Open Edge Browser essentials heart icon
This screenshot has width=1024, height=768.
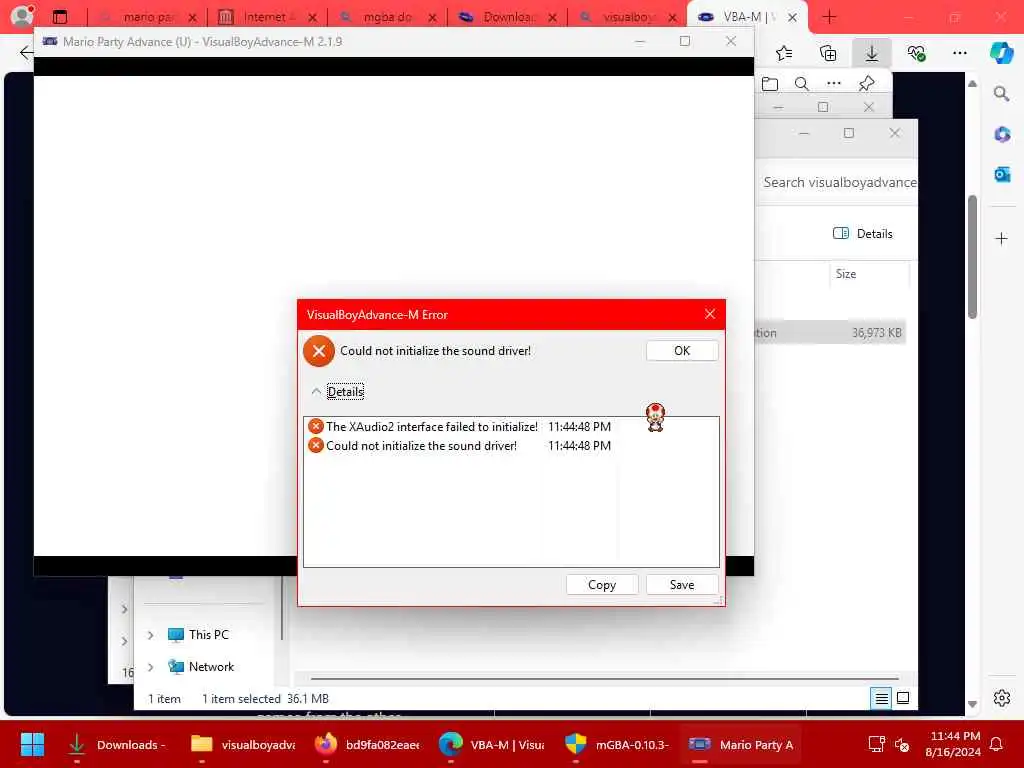click(916, 53)
